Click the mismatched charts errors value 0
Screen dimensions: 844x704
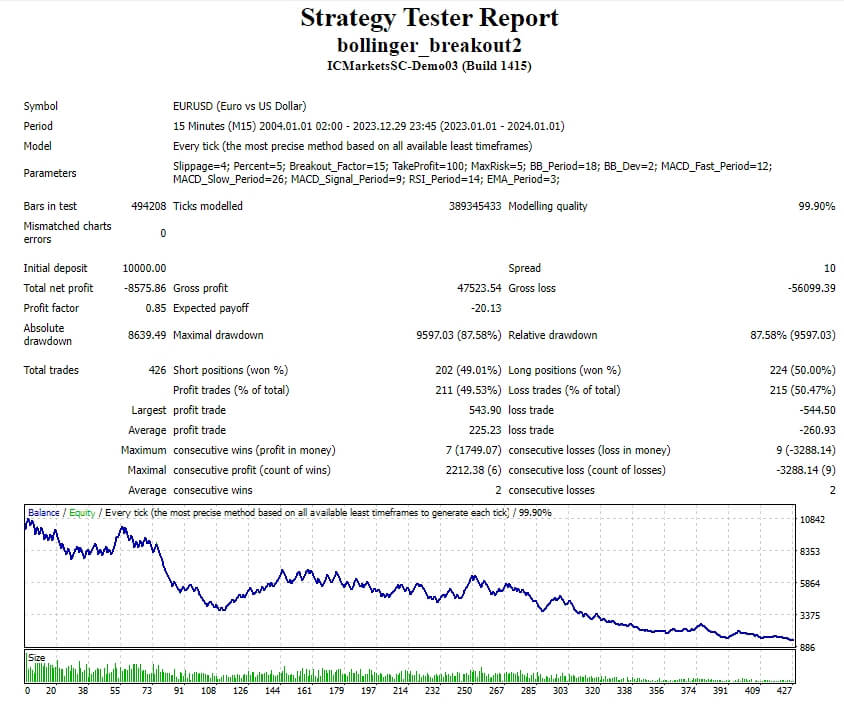[163, 233]
